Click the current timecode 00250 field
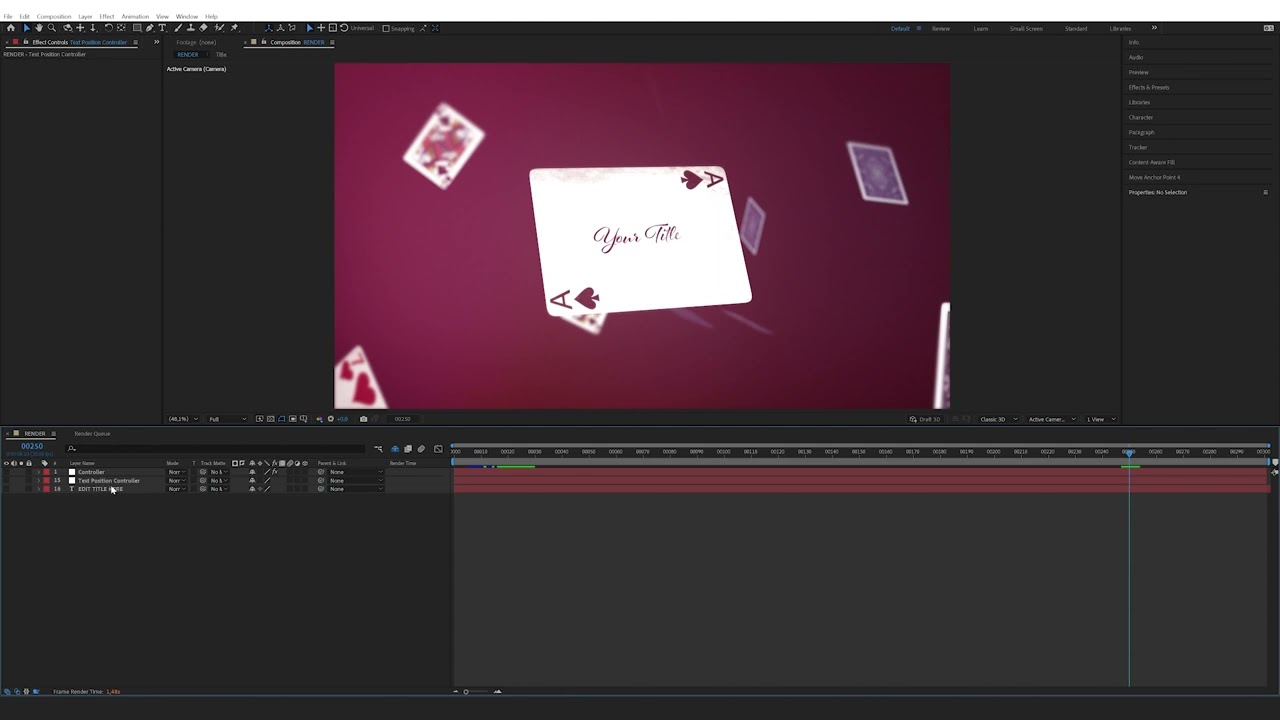Screen dimensions: 1280x720 (x=32, y=446)
